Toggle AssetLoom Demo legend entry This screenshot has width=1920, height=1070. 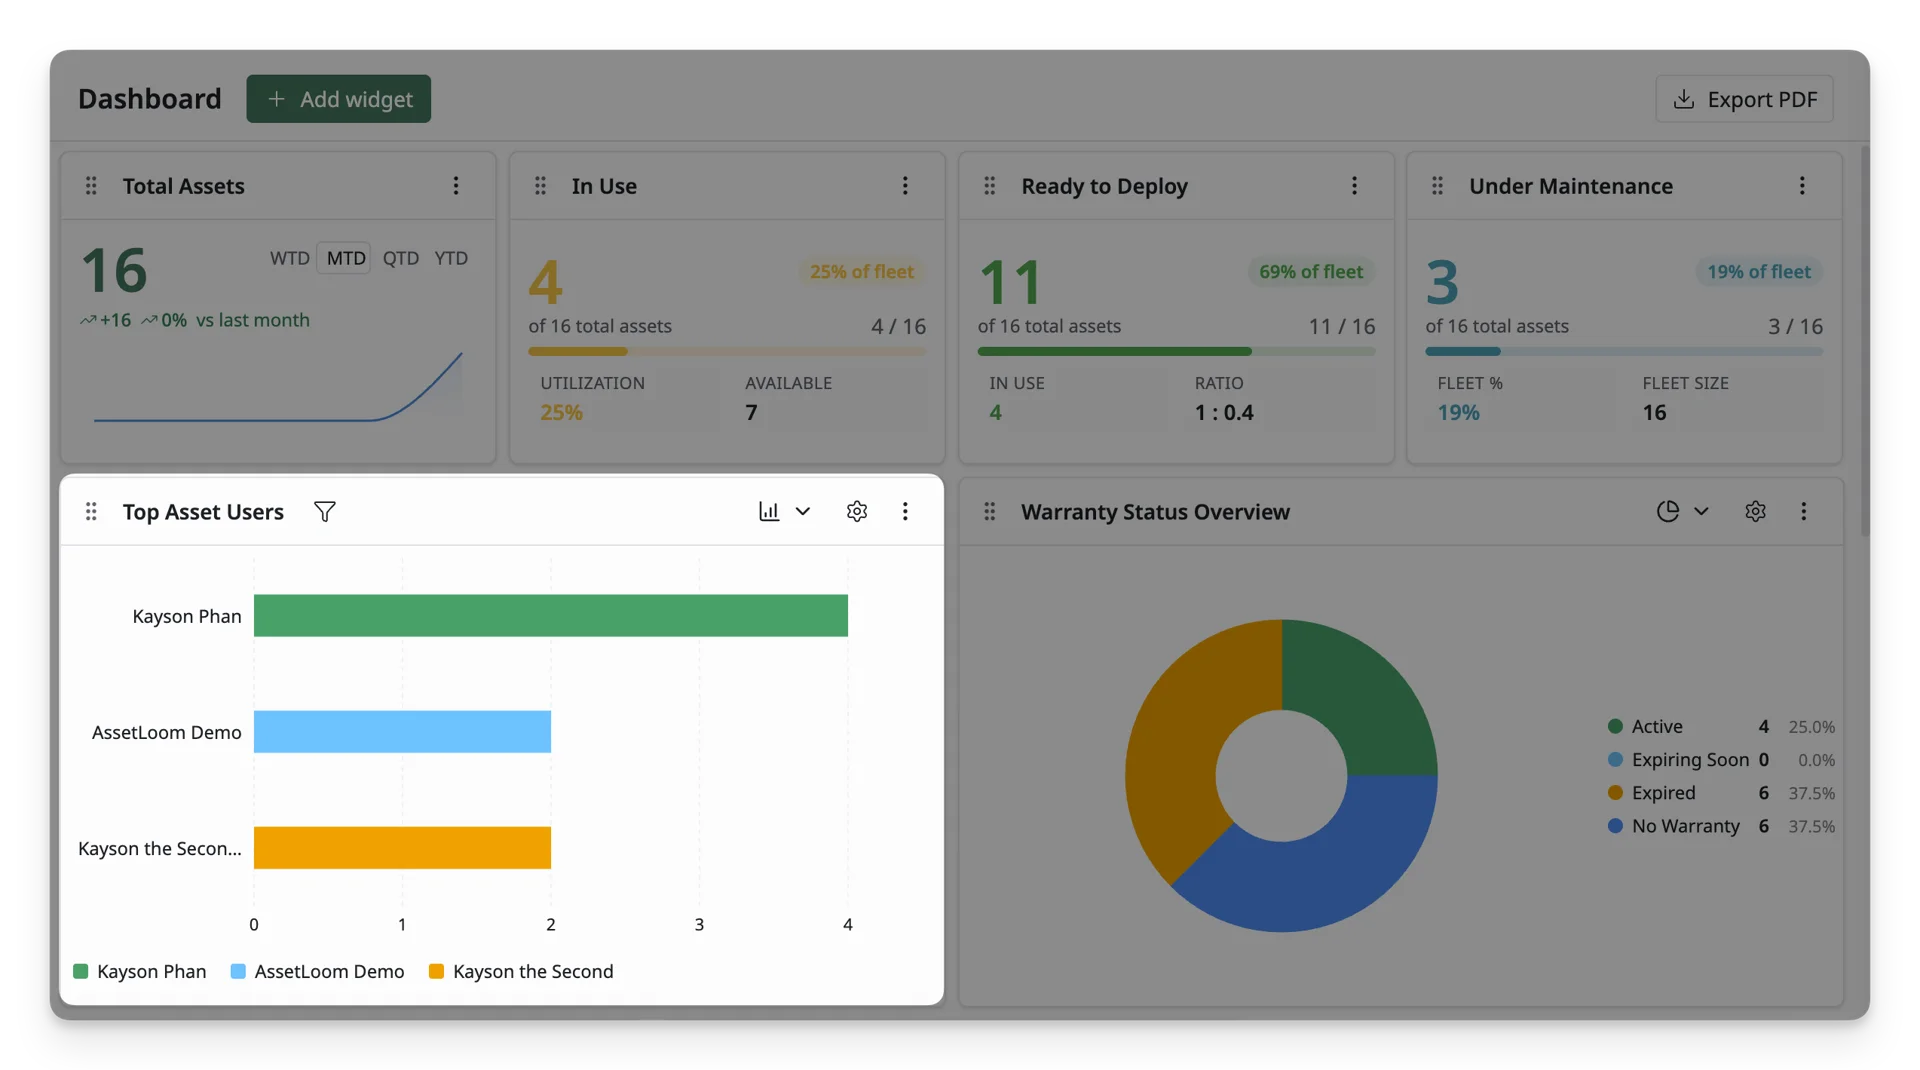click(x=318, y=972)
